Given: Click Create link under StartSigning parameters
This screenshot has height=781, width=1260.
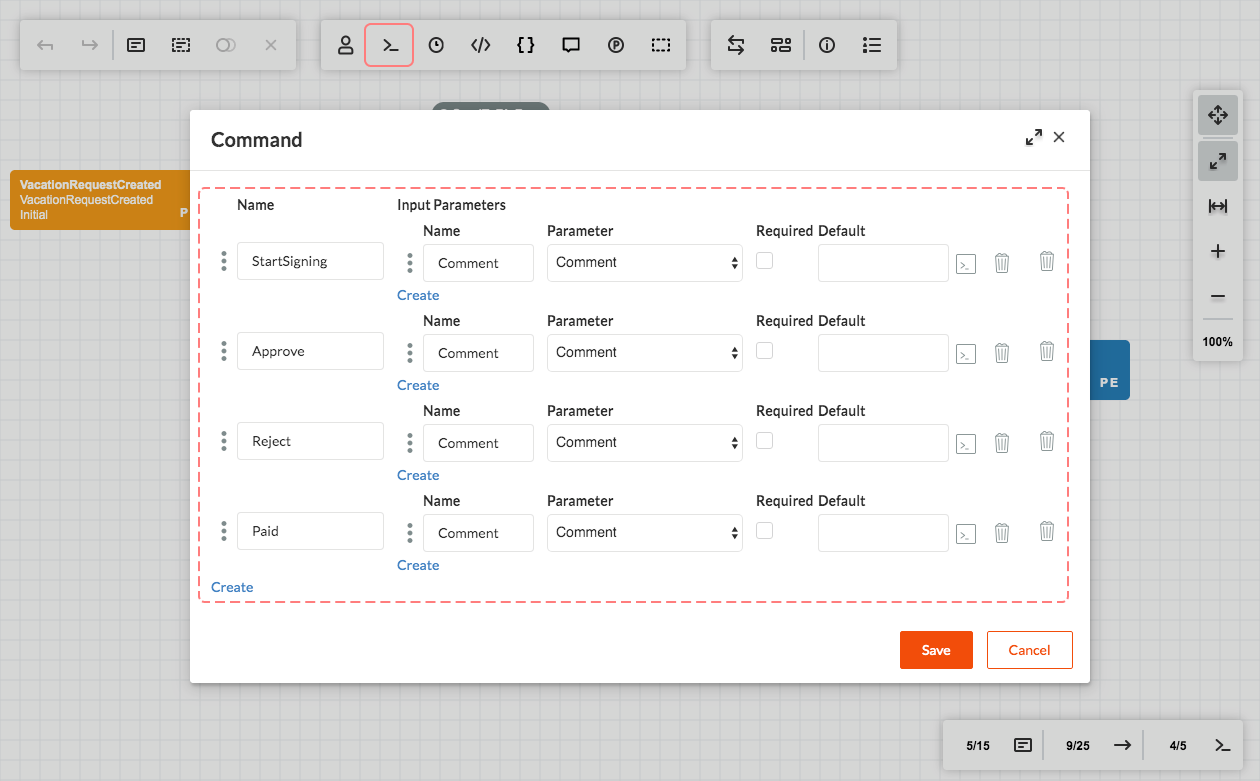Looking at the screenshot, I should 418,295.
